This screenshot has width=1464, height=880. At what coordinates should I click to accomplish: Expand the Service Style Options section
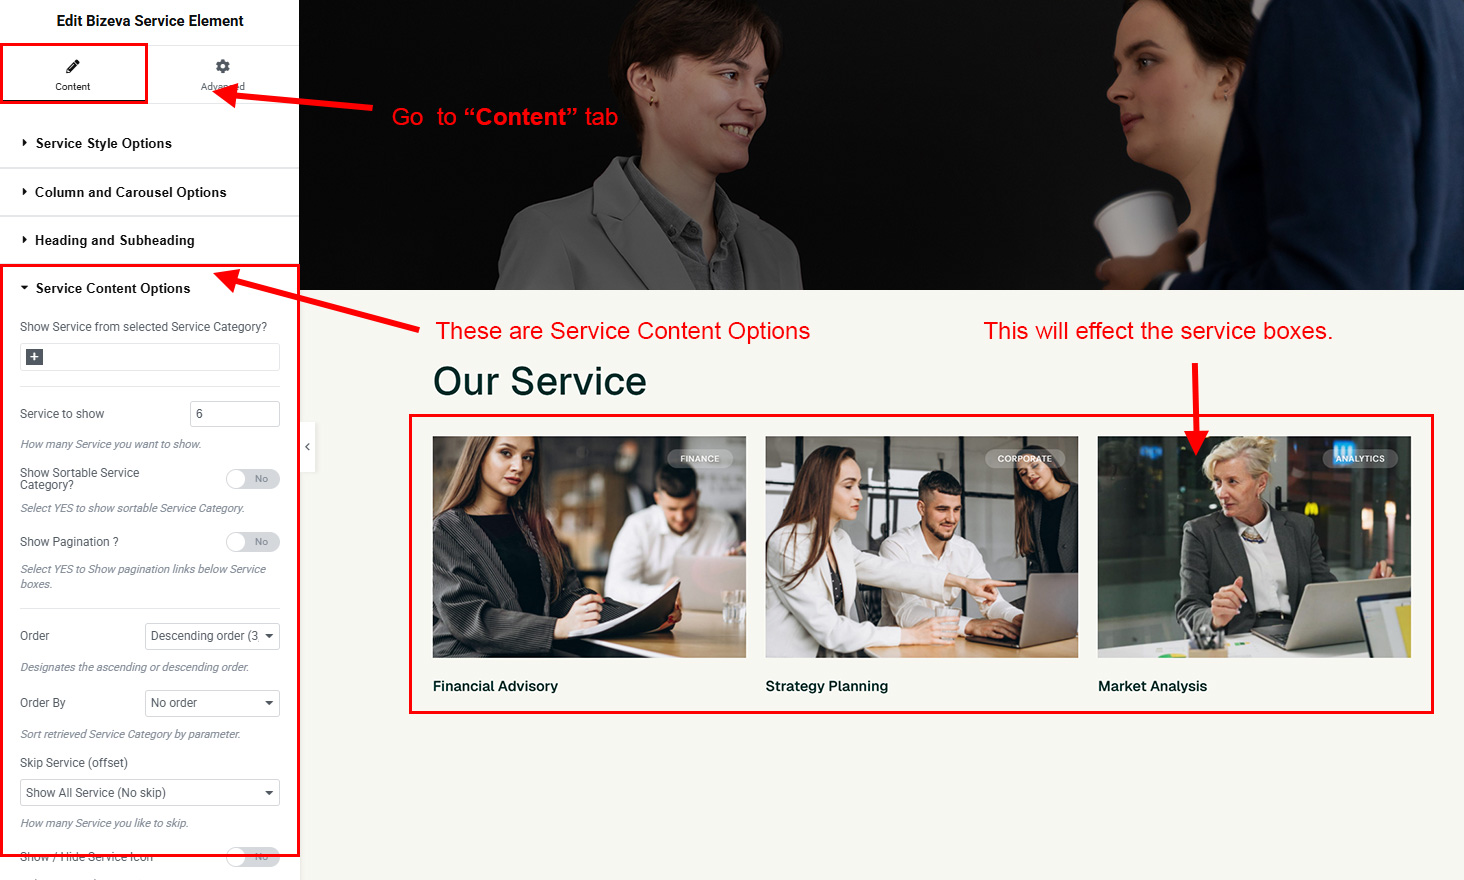coord(104,144)
